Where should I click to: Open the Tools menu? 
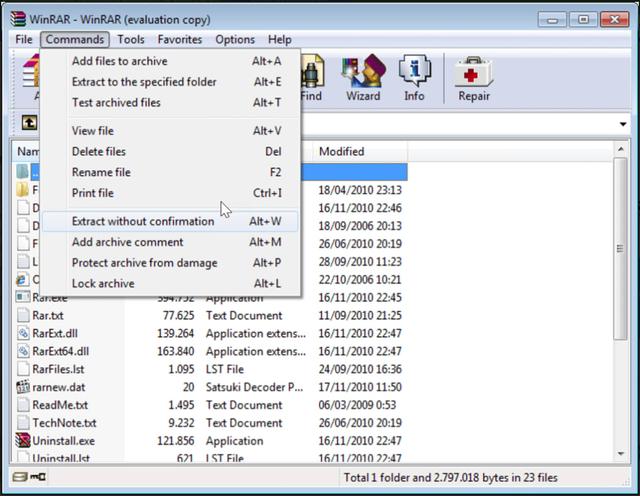point(130,39)
